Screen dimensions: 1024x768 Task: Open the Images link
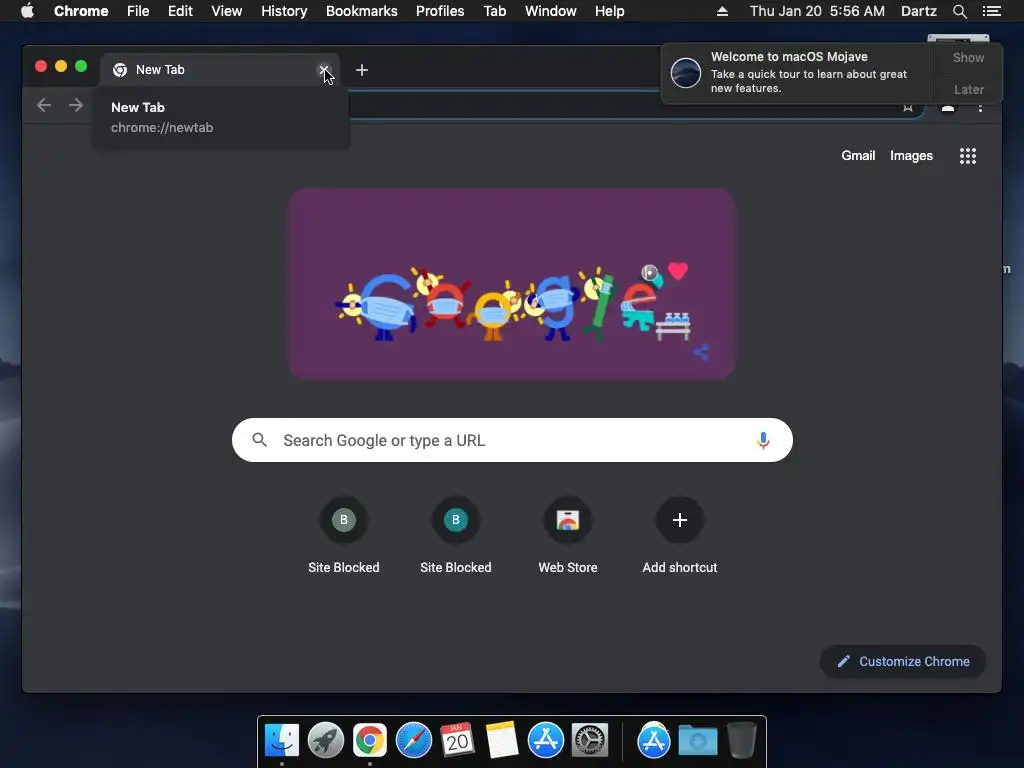click(x=911, y=155)
